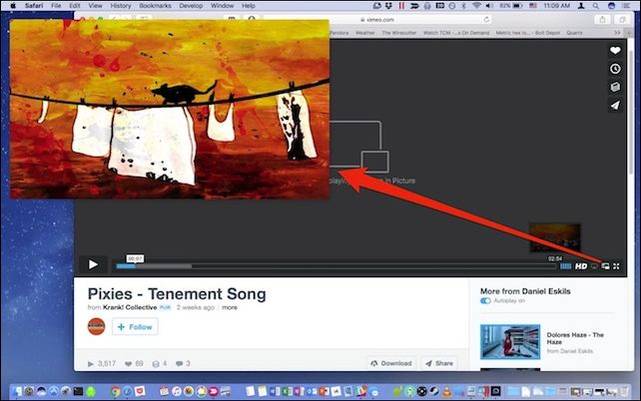Screen dimensions: 641x401
Task: Click the comments bubble showing 3
Action: click(x=183, y=363)
